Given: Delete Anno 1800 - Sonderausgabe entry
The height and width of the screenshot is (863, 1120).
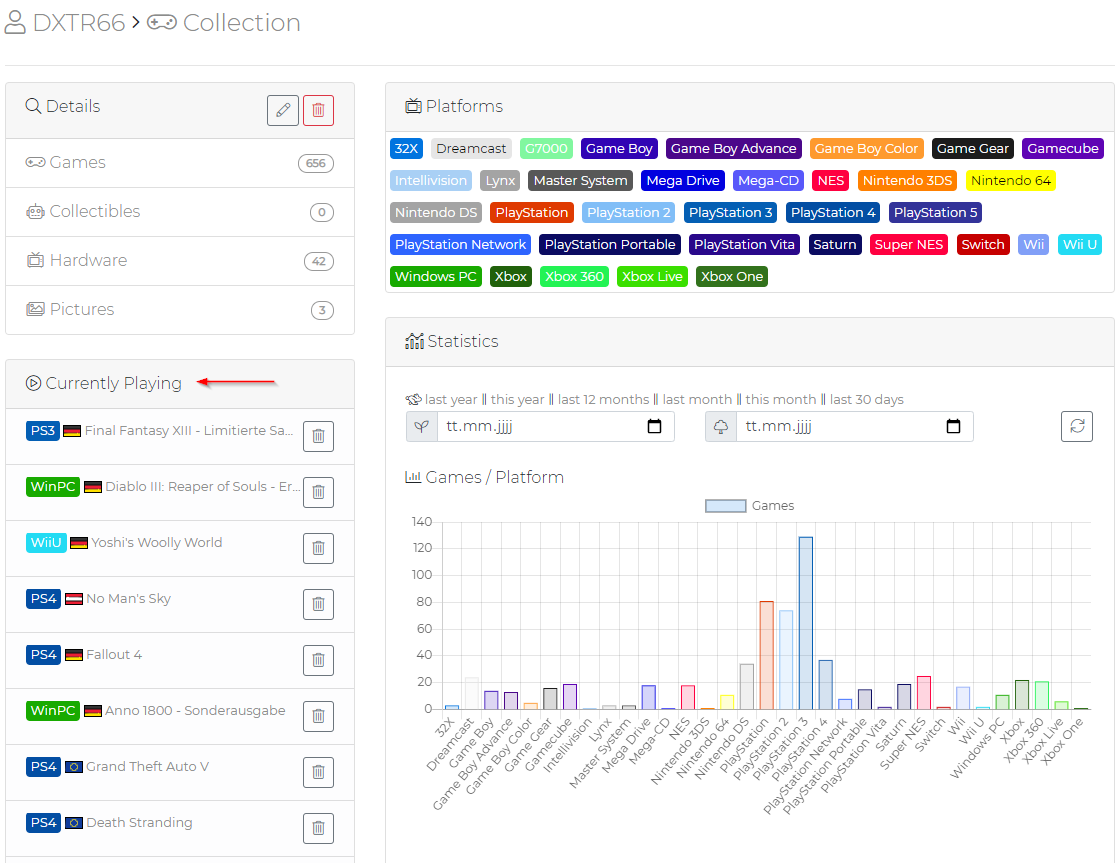Looking at the screenshot, I should pyautogui.click(x=319, y=716).
